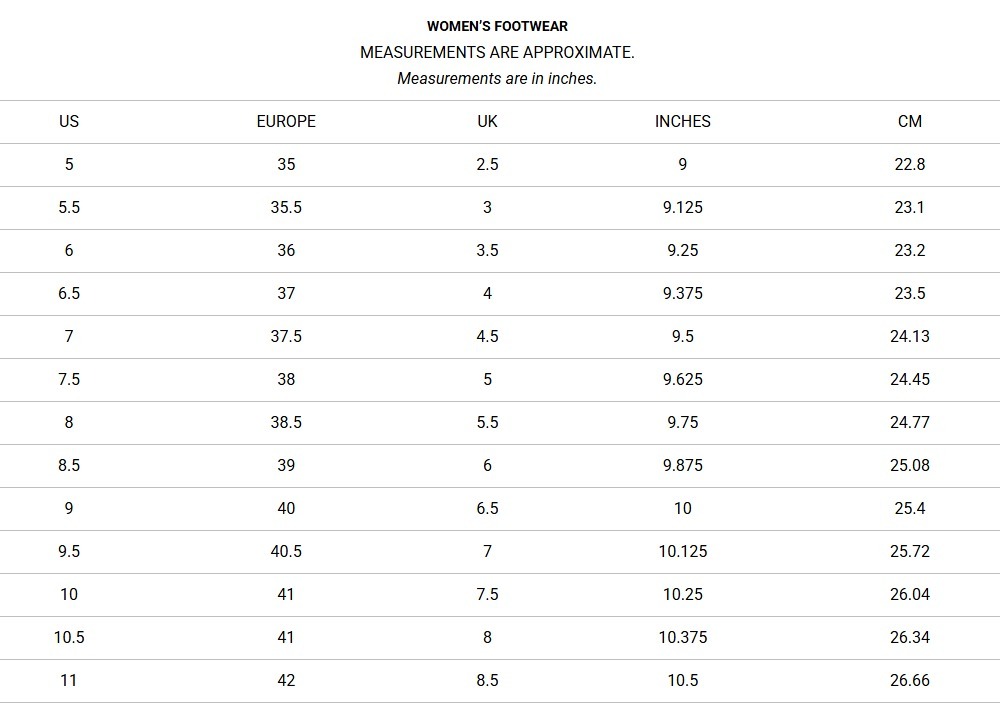
Task: Select the US column header
Action: point(69,121)
